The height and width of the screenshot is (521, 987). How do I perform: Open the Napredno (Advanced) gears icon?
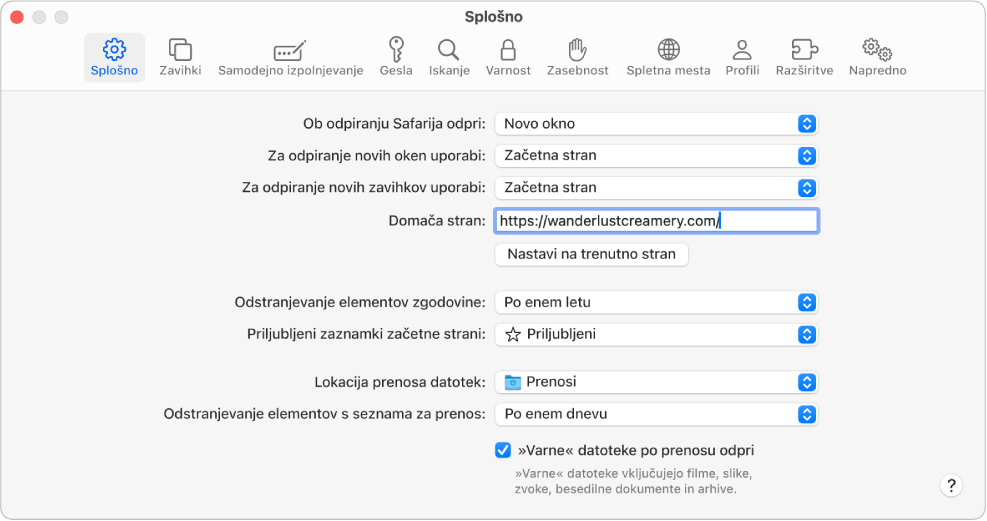[x=877, y=57]
